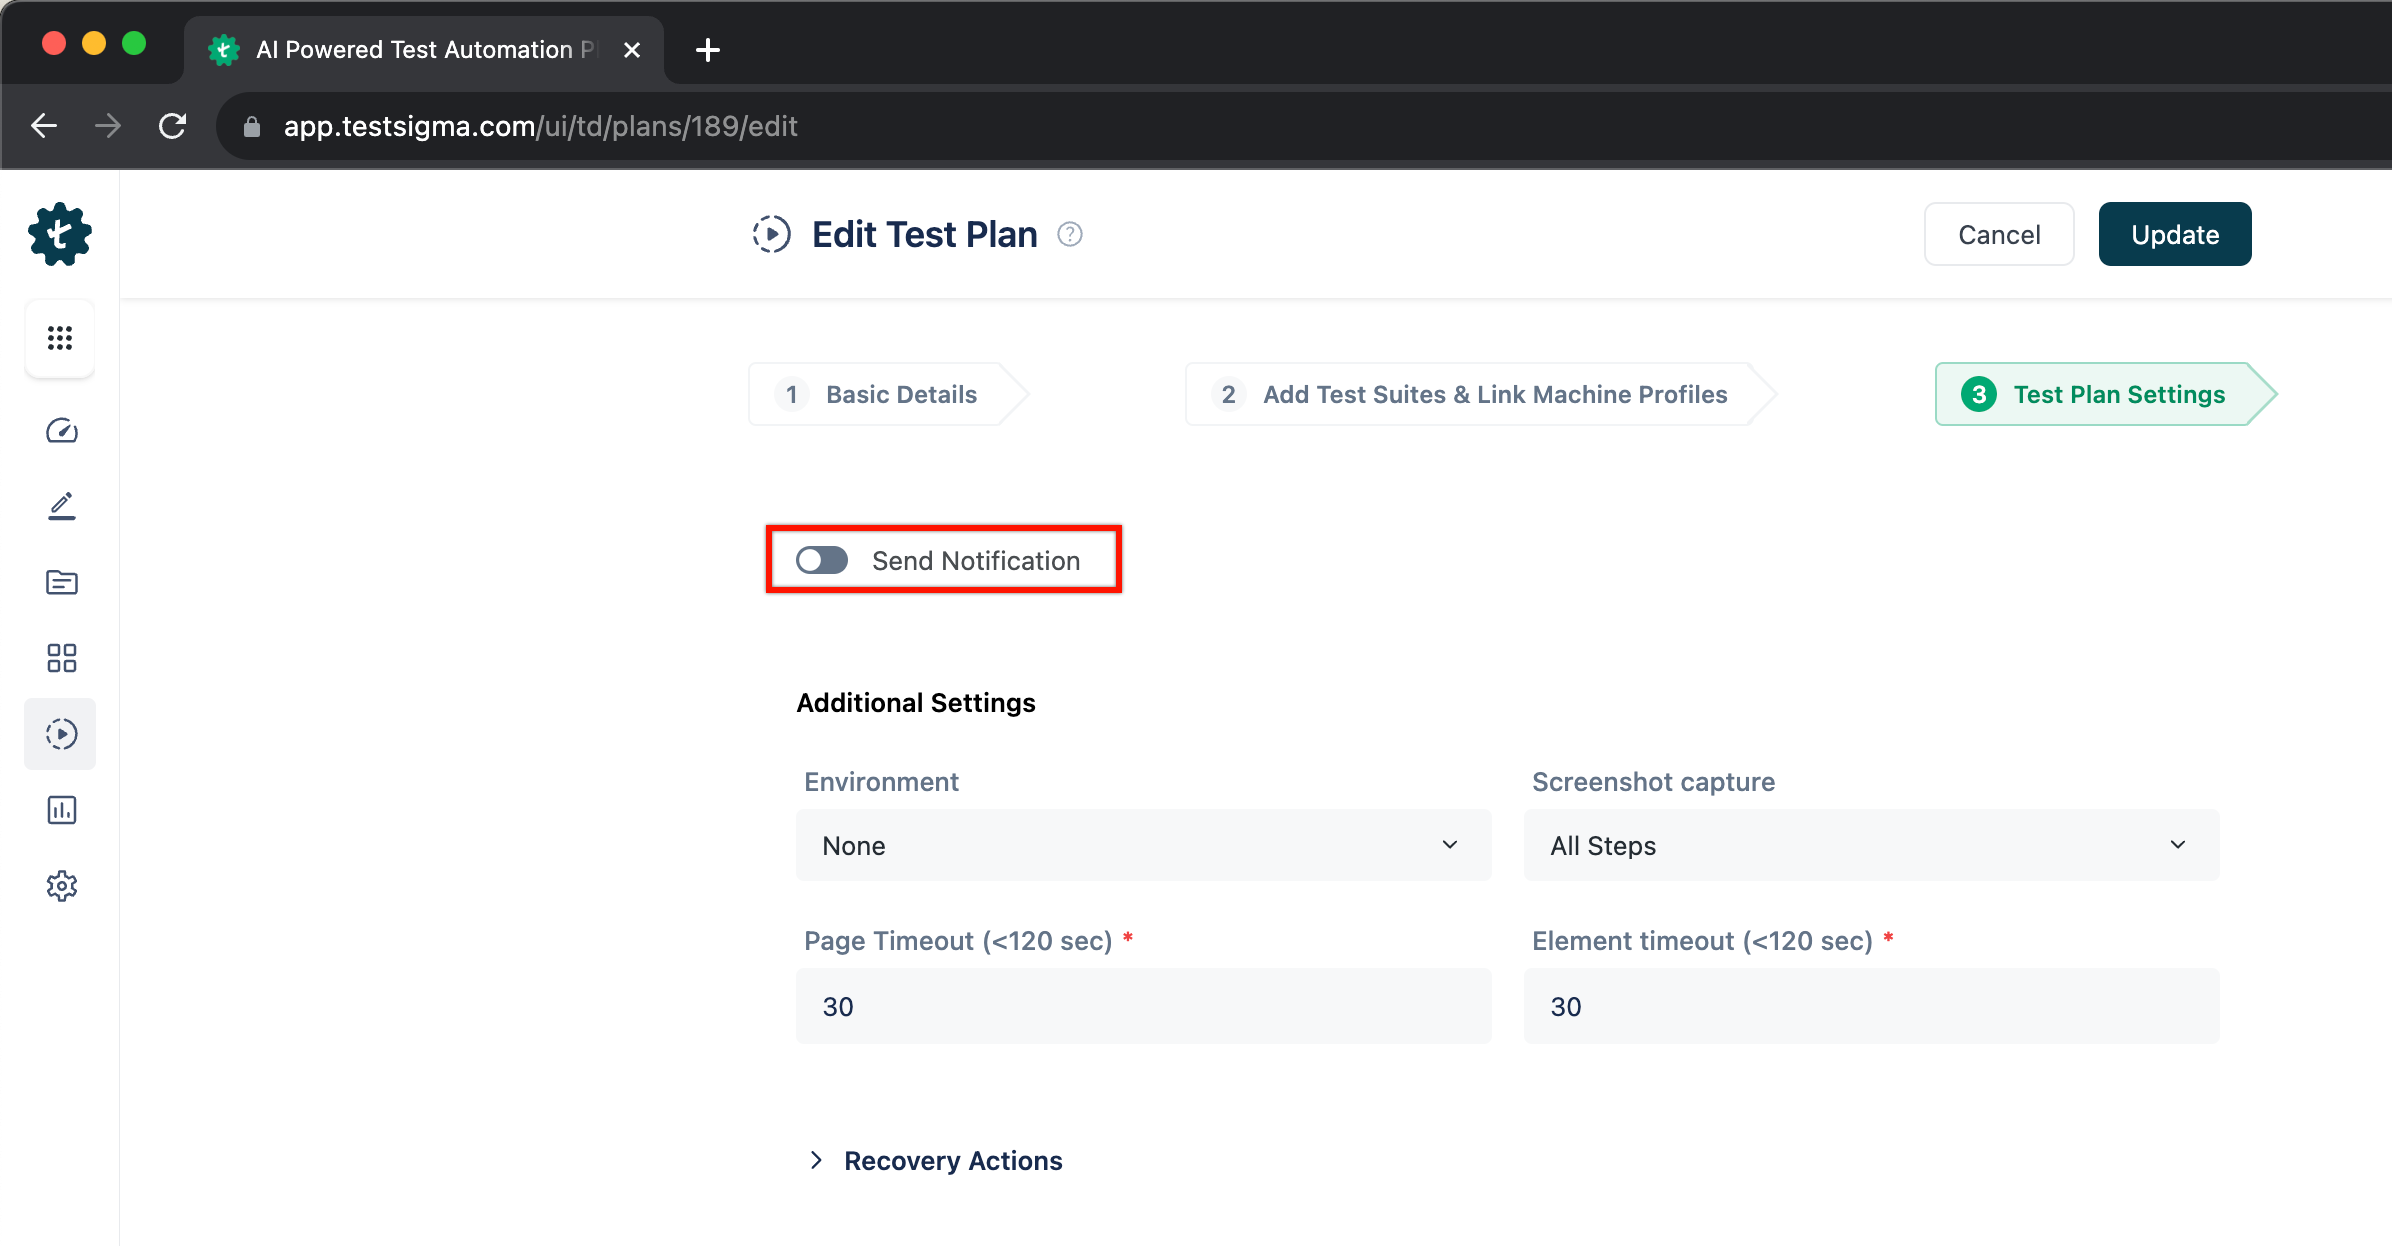Open the pencil edit sidebar icon

tap(61, 506)
